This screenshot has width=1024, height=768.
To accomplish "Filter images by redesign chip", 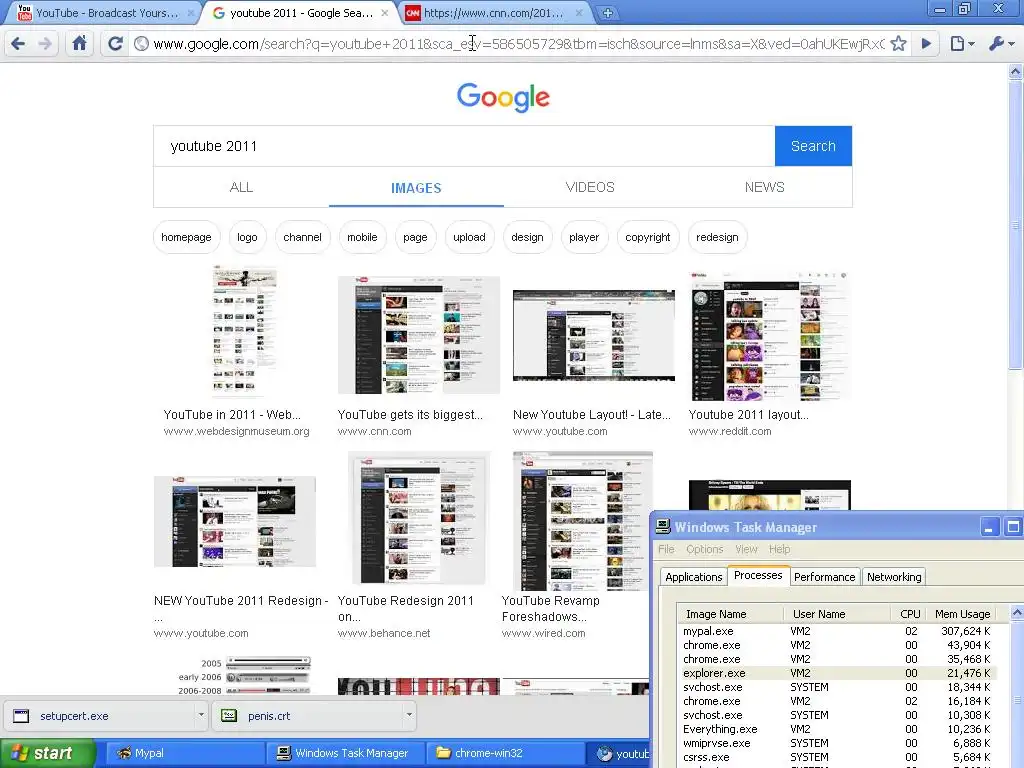I will (x=717, y=237).
